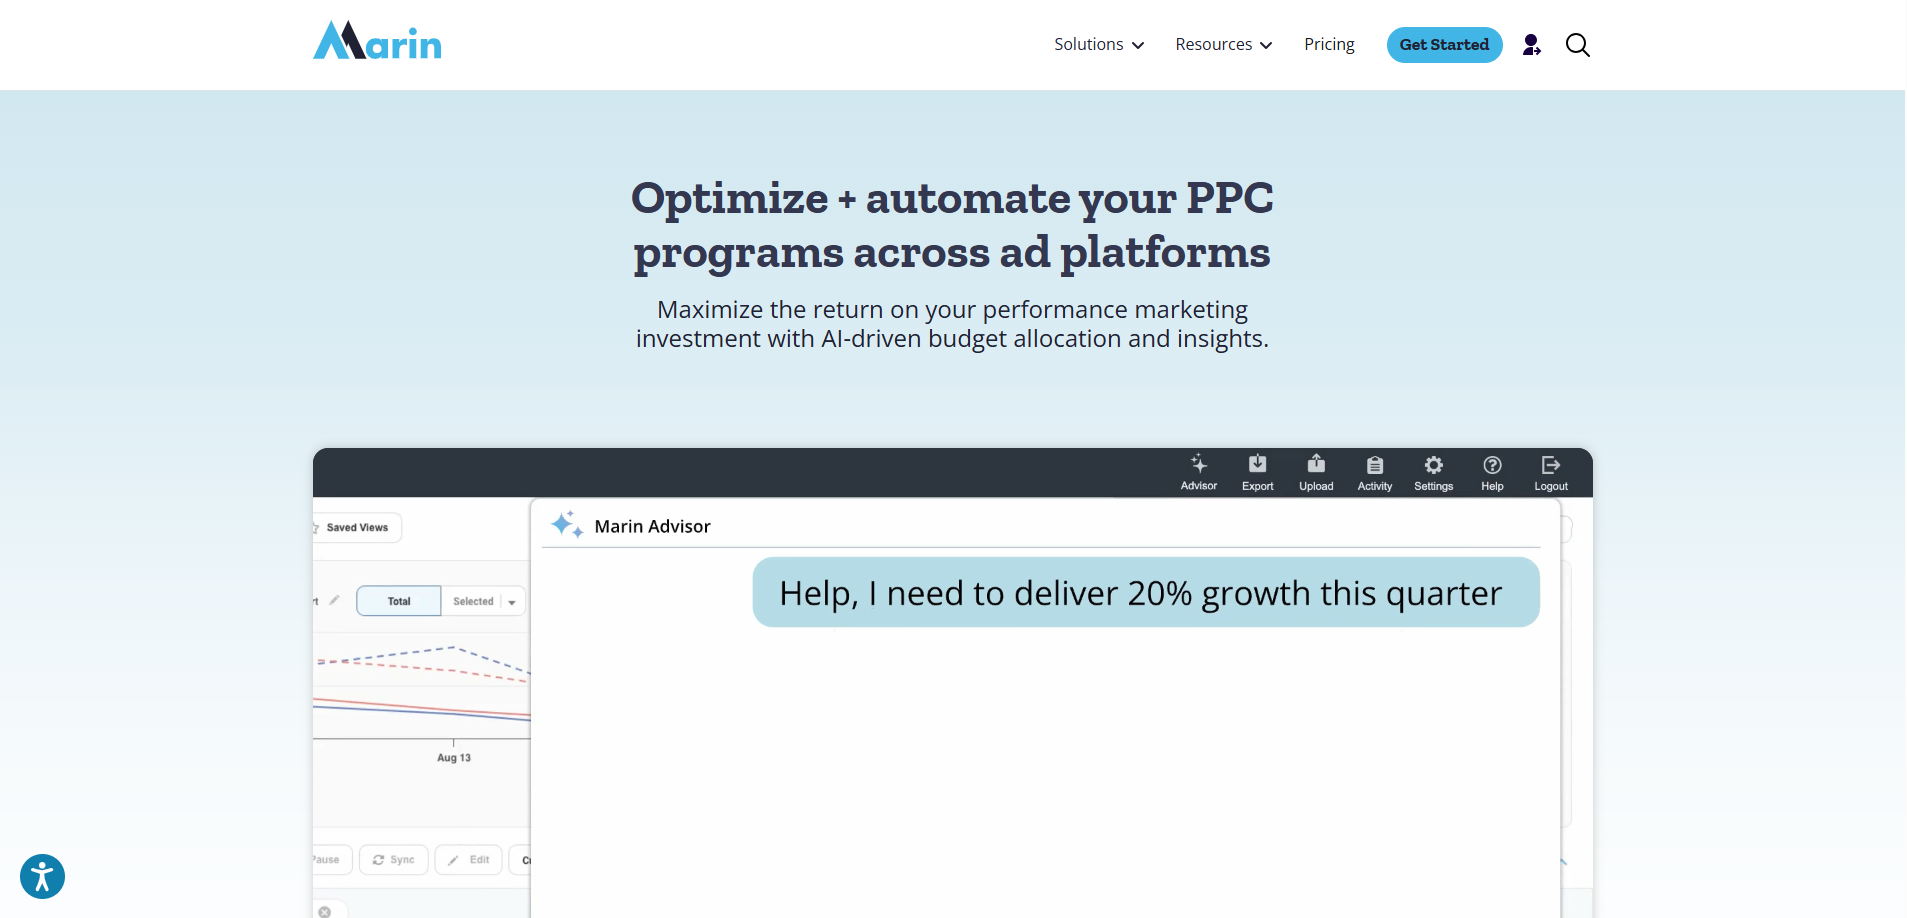Image resolution: width=1907 pixels, height=918 pixels.
Task: Open the accessibility widget icon
Action: pos(42,877)
